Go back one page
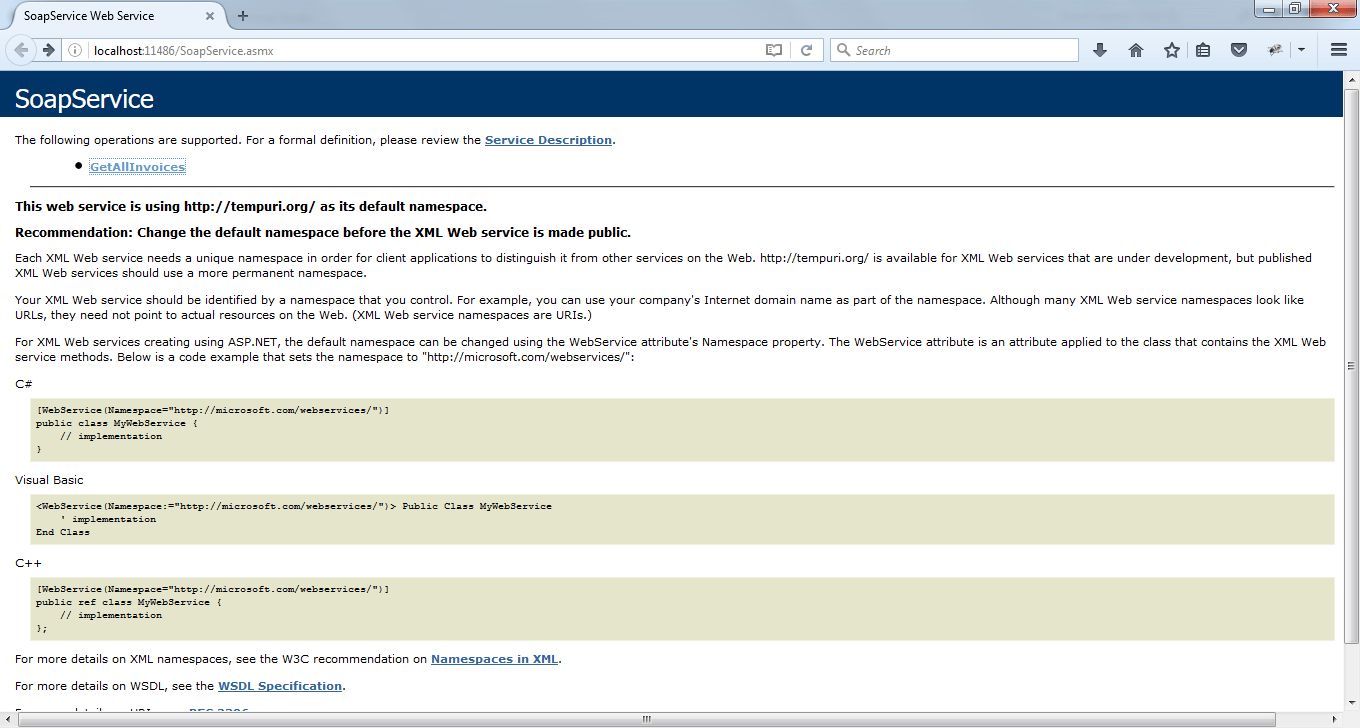The width and height of the screenshot is (1360, 728). [21, 50]
